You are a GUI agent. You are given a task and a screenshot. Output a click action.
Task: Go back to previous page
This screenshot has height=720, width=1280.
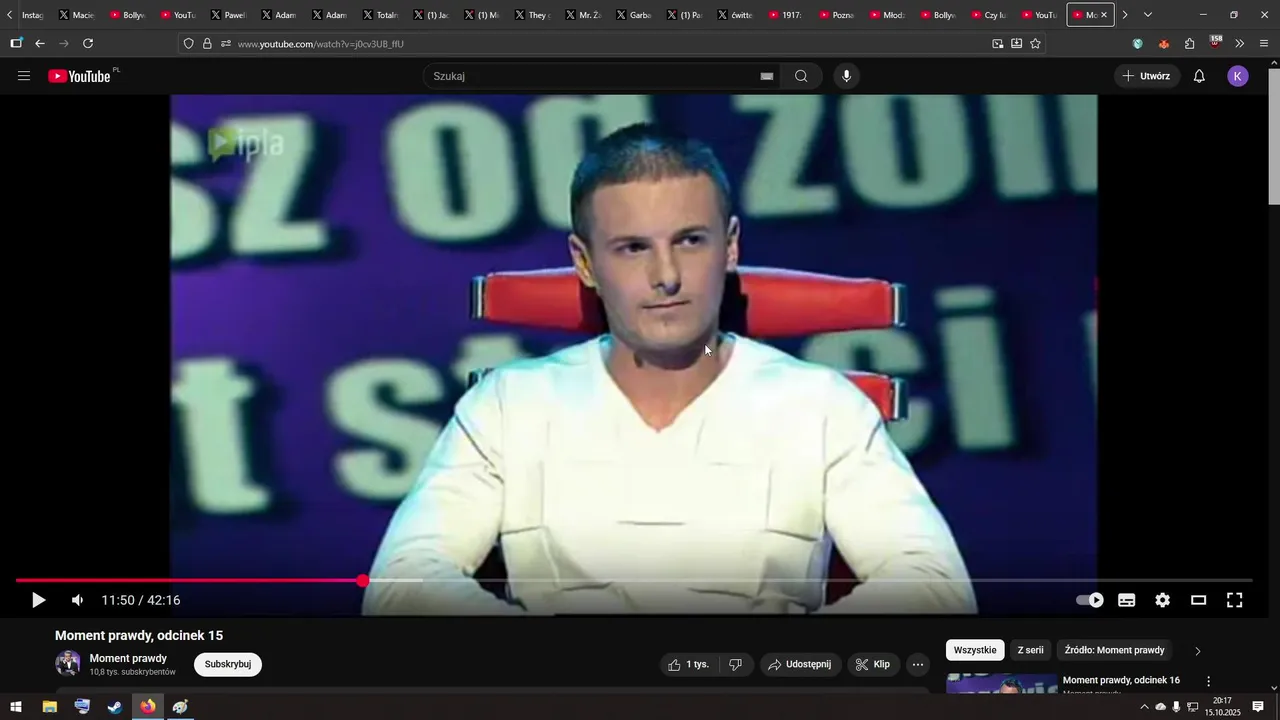(x=40, y=44)
